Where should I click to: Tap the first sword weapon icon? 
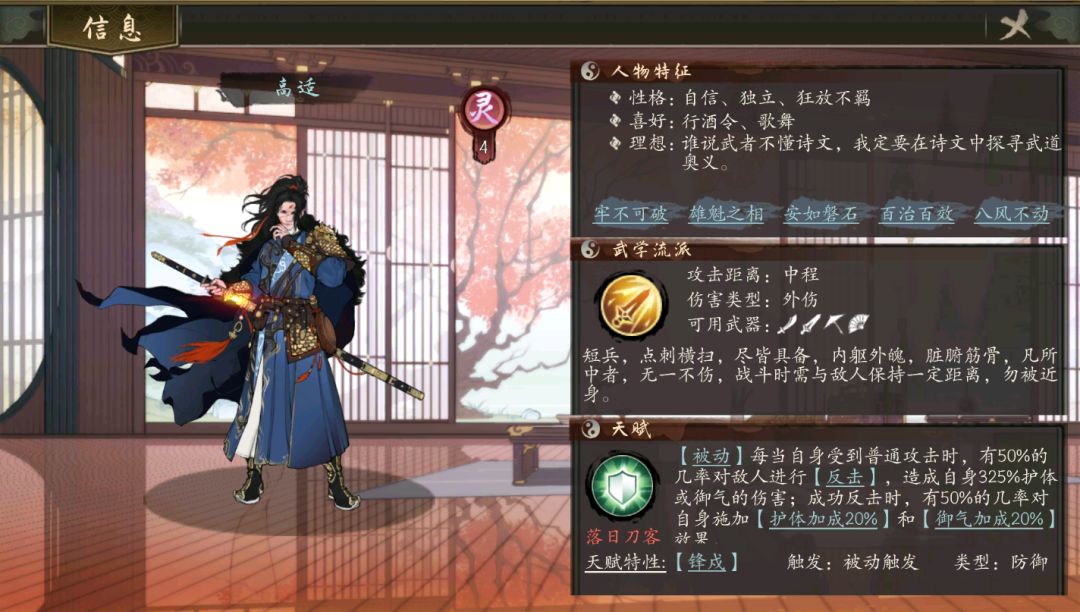[x=788, y=324]
